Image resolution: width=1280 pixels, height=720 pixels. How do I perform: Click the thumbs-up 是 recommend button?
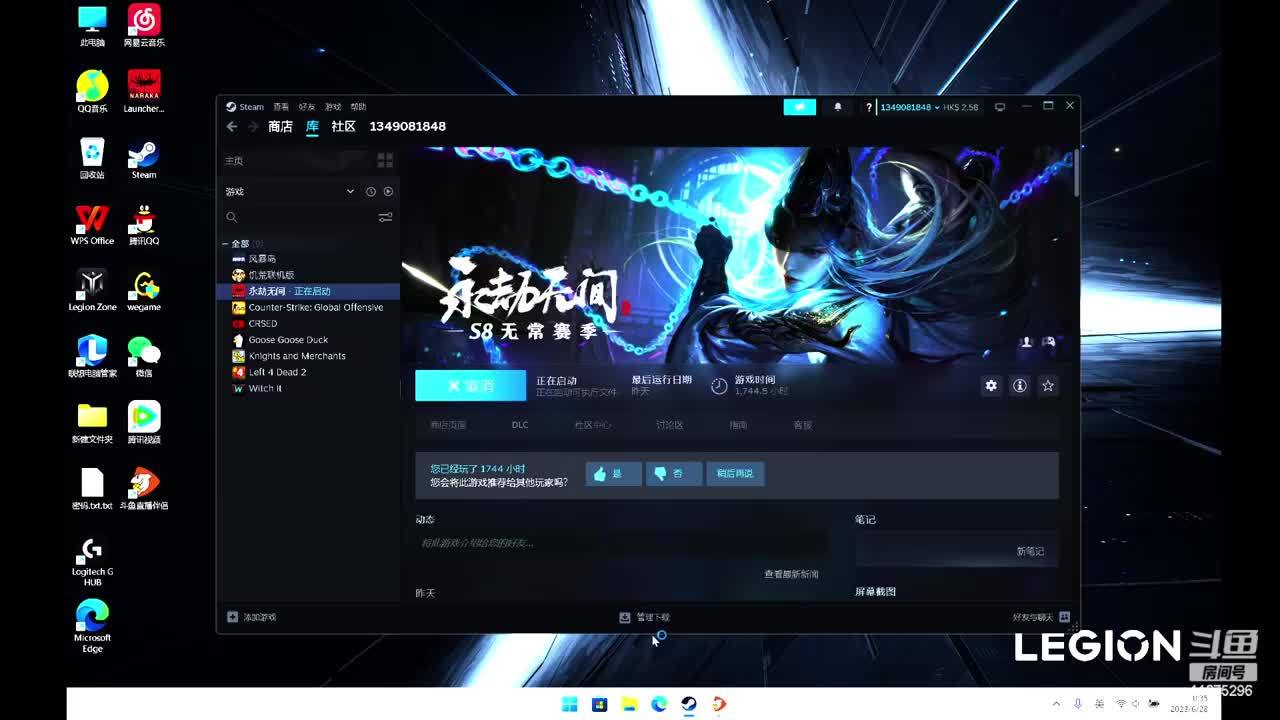613,473
